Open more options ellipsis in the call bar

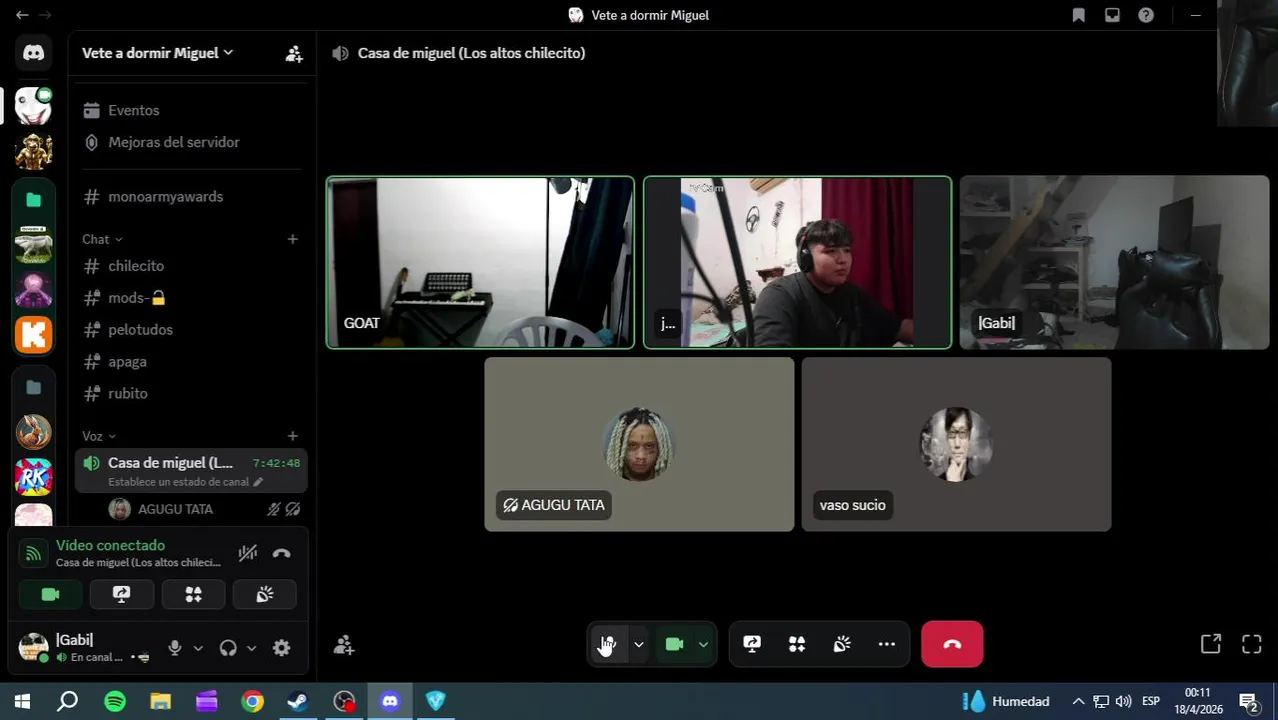(x=887, y=645)
